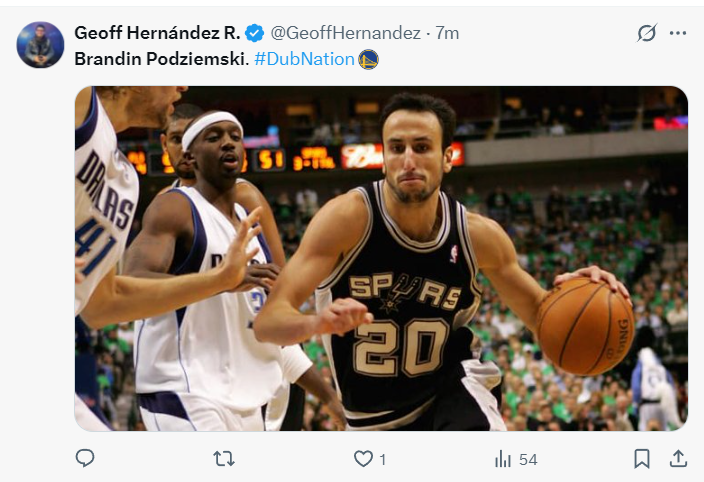
Task: Open the #DubNation hashtag
Action: pos(304,59)
